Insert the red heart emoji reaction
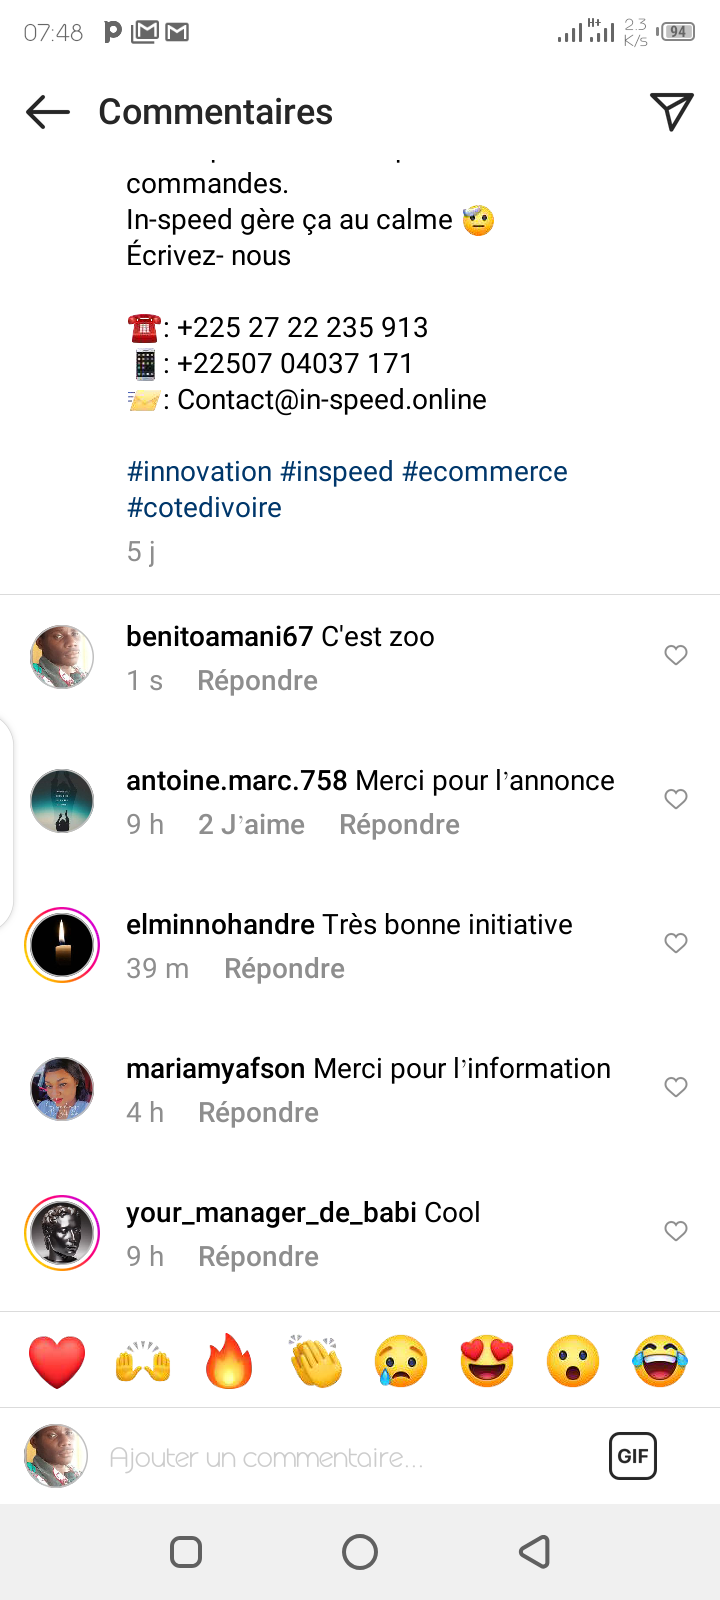Image resolution: width=720 pixels, height=1600 pixels. pyautogui.click(x=57, y=1361)
